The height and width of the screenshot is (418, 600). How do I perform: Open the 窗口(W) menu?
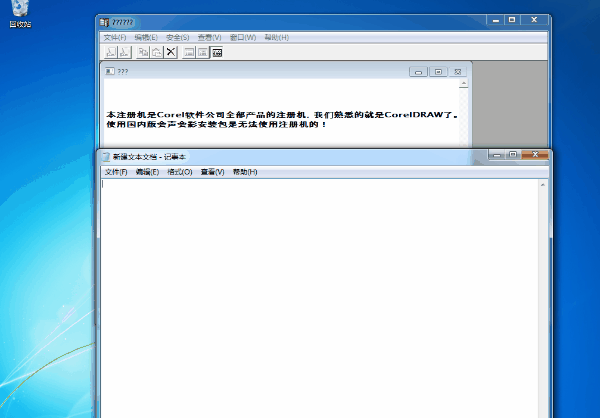[x=243, y=37]
